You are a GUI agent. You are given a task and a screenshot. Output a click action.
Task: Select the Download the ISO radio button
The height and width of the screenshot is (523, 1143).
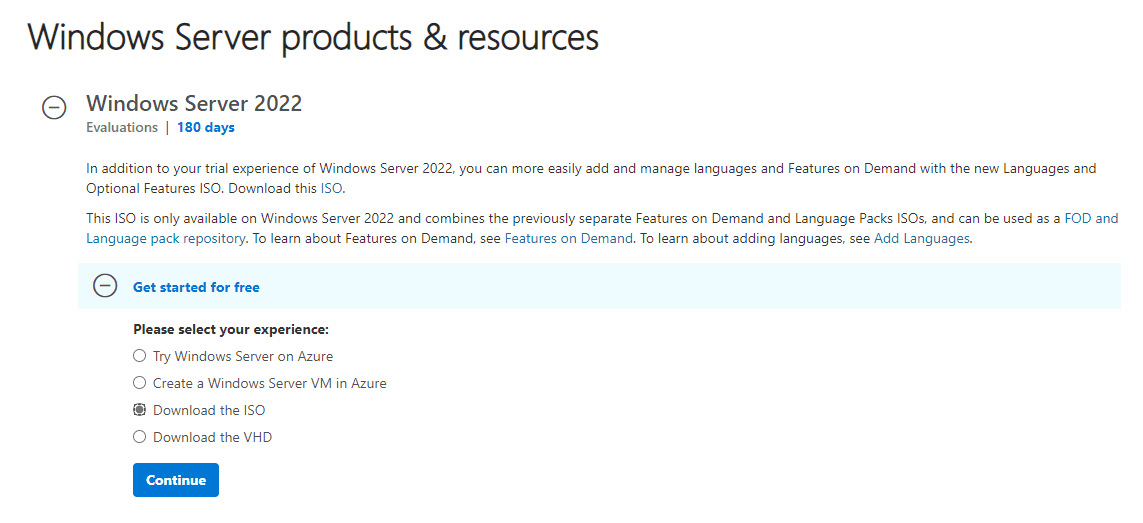click(x=140, y=410)
